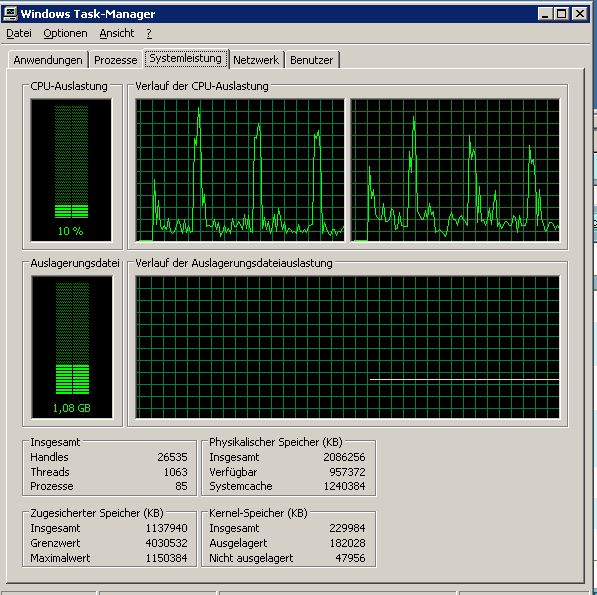Screen dimensions: 597x595
Task: Switch to the Anwendungen tab
Action: pyautogui.click(x=48, y=60)
